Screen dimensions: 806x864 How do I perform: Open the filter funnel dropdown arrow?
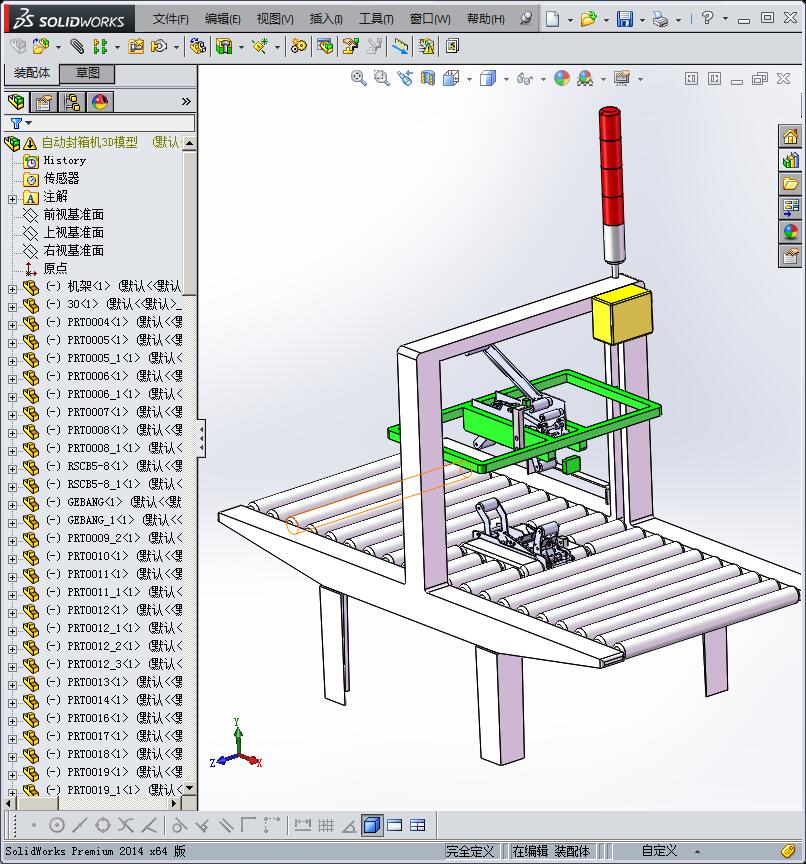click(x=29, y=123)
